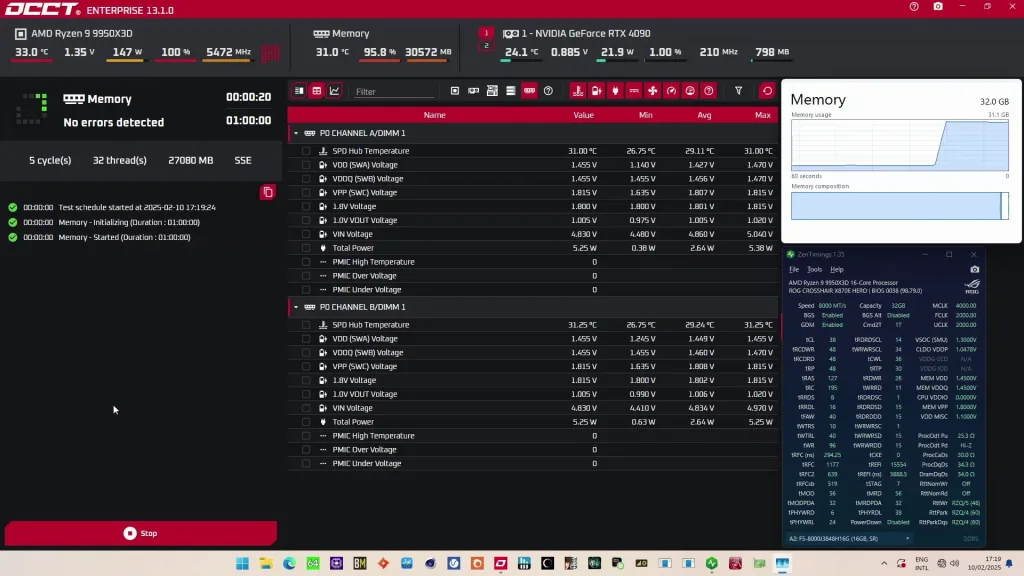Open OCCT help in title bar
The image size is (1024, 576).
pyautogui.click(x=914, y=7)
